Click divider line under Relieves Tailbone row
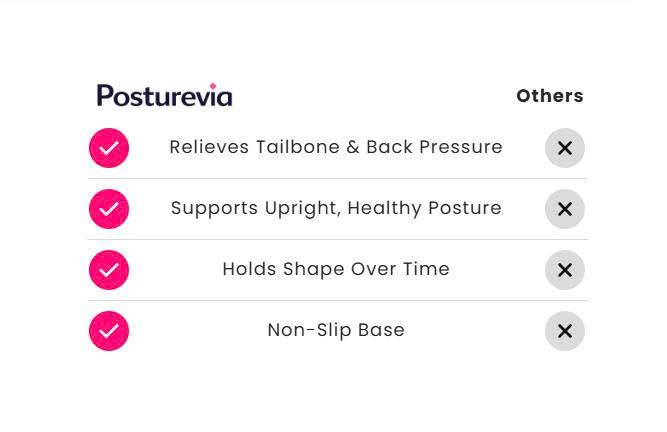This screenshot has height=432, width=667. tap(336, 179)
